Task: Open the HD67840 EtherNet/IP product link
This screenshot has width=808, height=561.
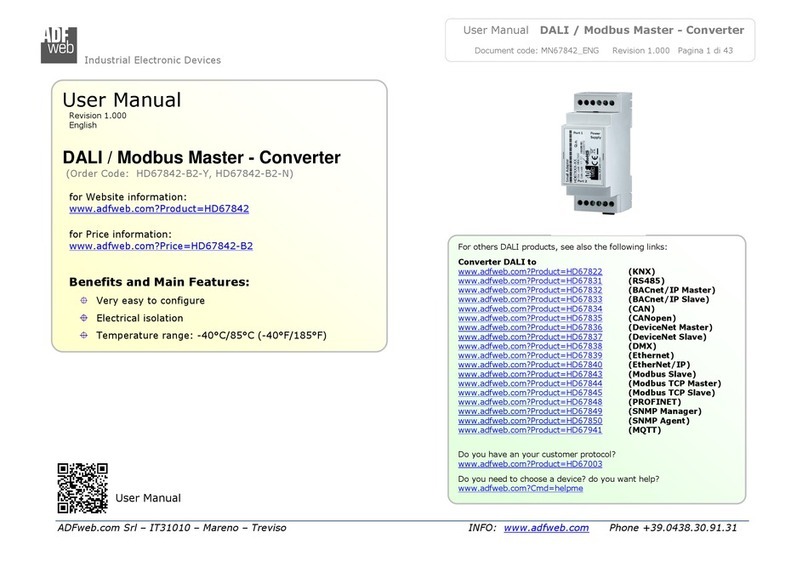Action: pyautogui.click(x=530, y=364)
